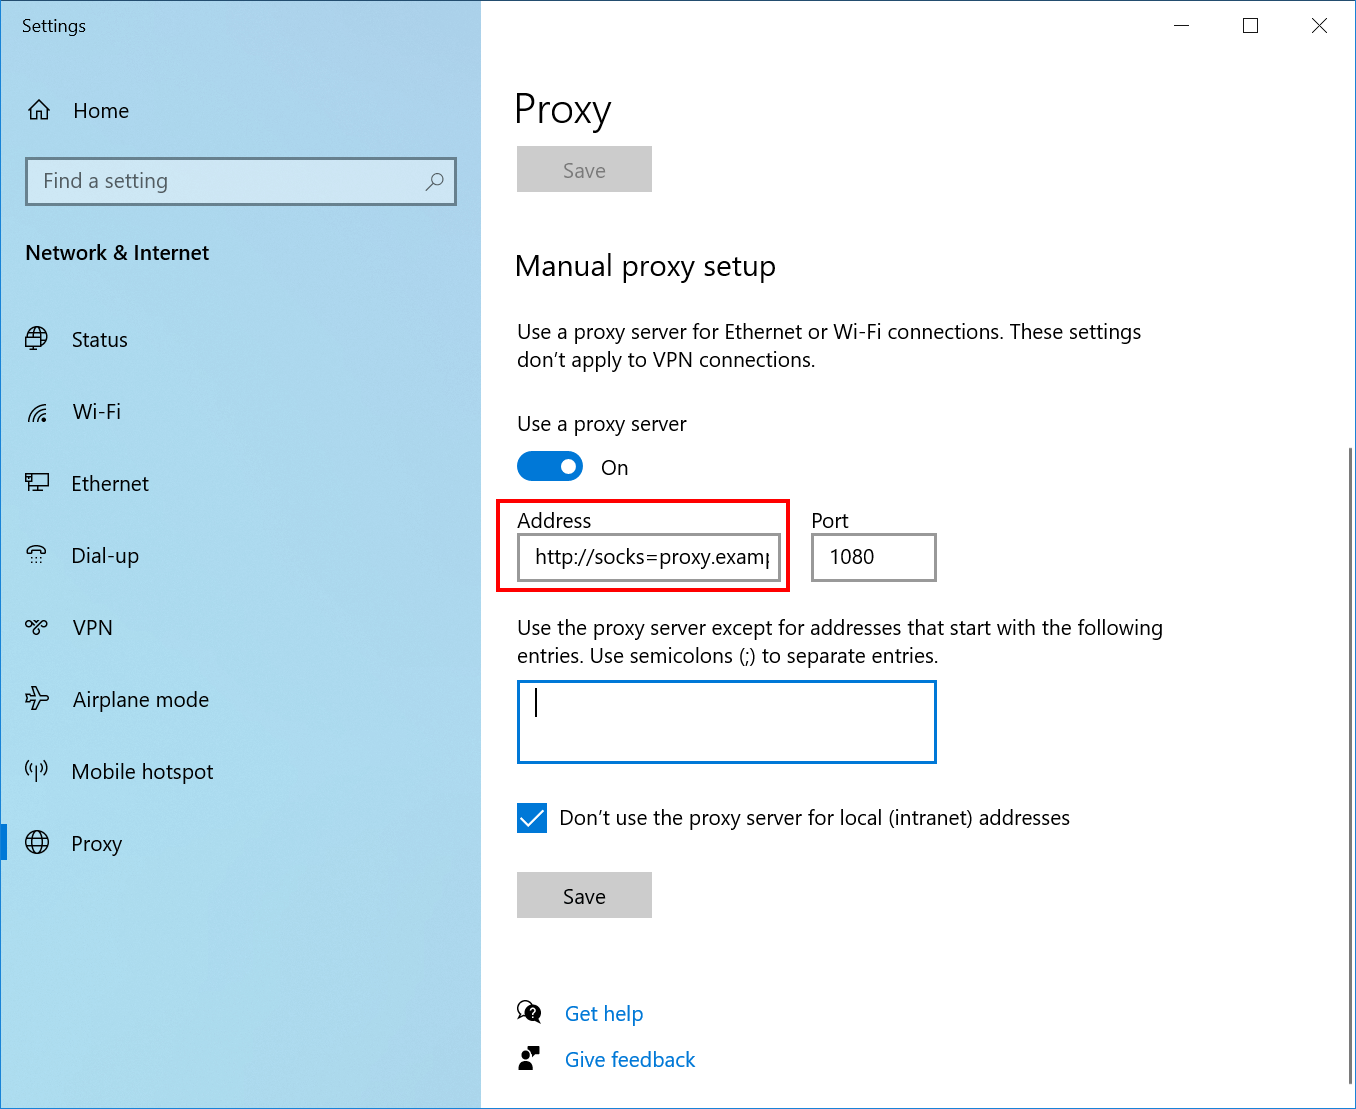
Task: Click the search magnifier in Find a setting
Action: click(435, 181)
